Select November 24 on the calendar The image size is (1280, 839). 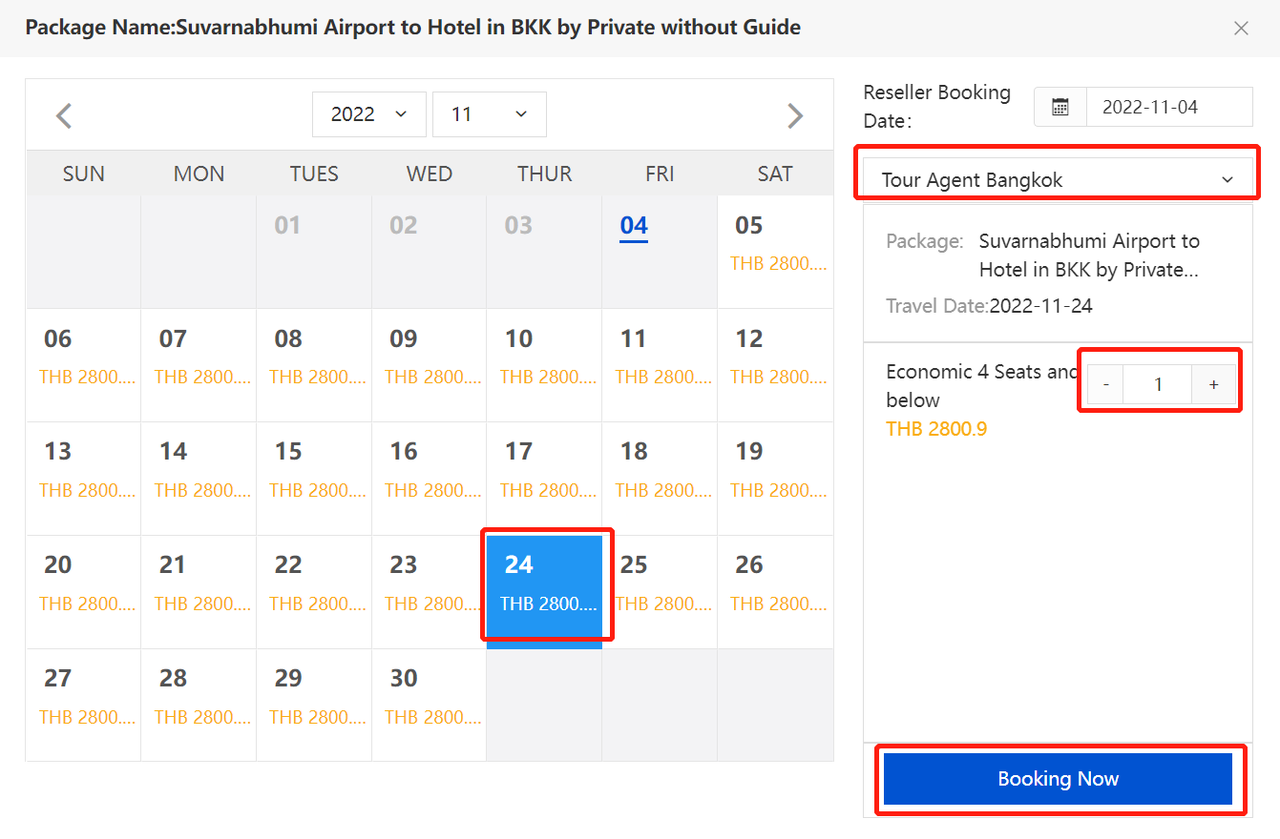(x=545, y=585)
